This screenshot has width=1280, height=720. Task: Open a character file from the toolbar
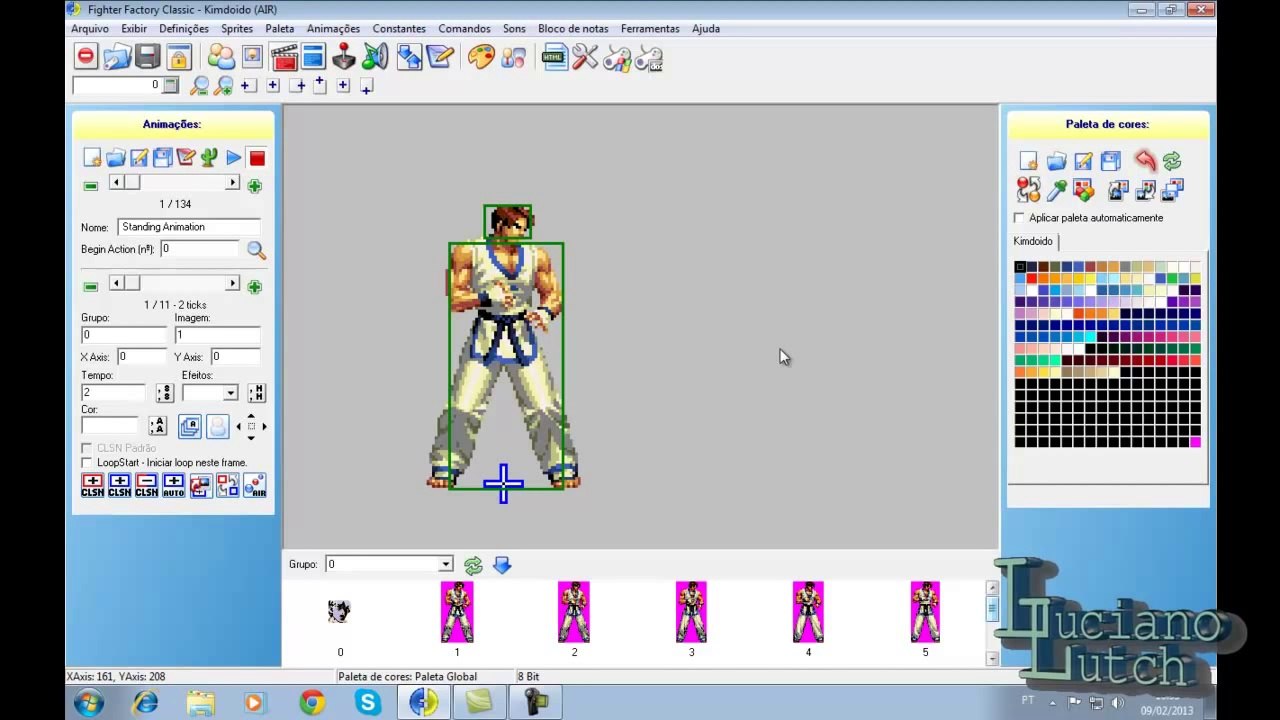(117, 57)
